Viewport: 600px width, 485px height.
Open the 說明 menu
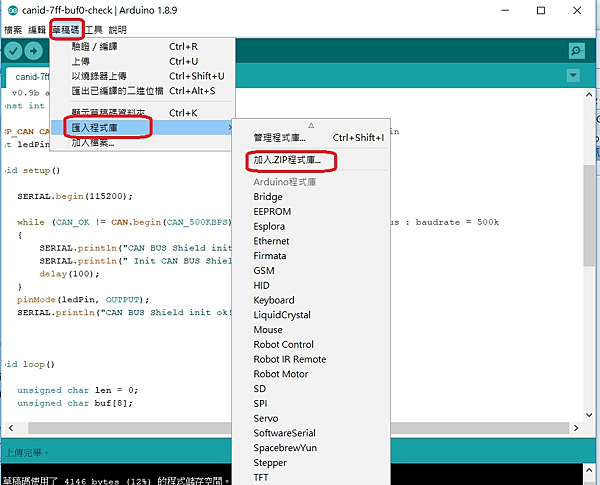click(117, 30)
